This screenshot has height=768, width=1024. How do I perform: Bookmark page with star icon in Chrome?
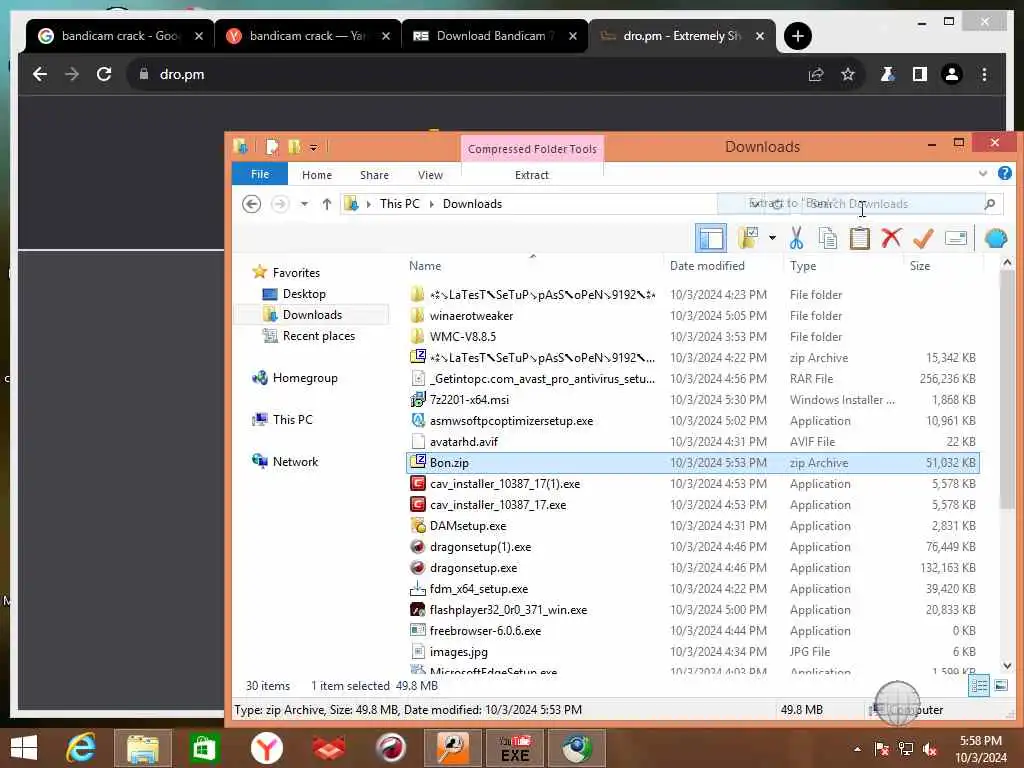(848, 74)
